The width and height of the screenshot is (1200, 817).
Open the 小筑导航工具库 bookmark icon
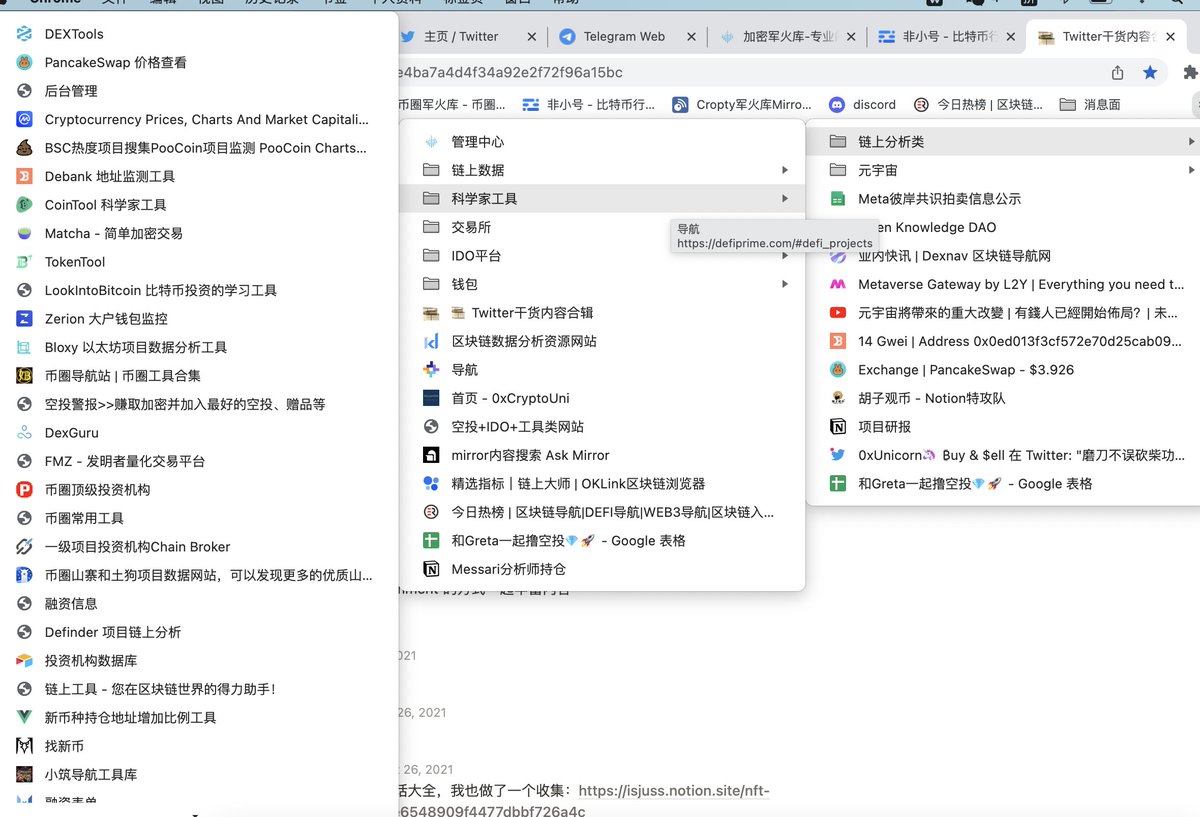[25, 774]
